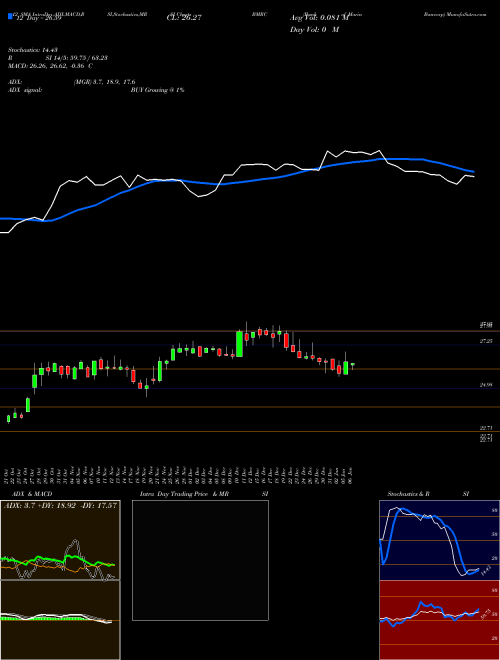Click the 'ADX: 3.7 +DY: 18.92 -DY: 17.57' header
Screen dimensions: 500x660
click(60, 506)
